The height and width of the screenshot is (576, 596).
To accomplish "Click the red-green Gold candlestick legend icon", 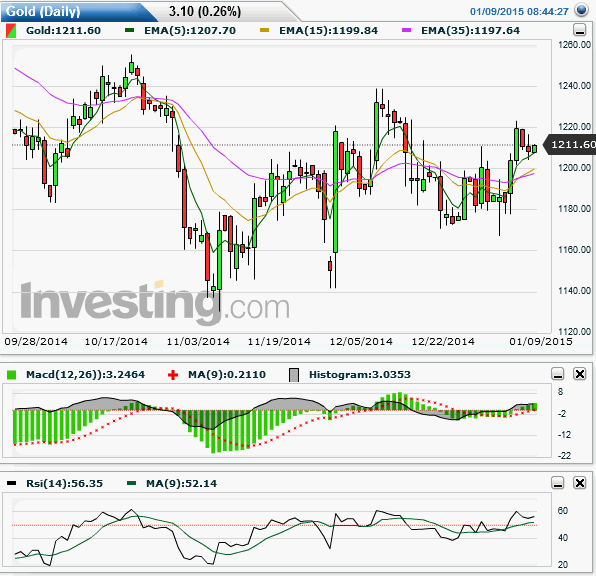I will point(11,31).
